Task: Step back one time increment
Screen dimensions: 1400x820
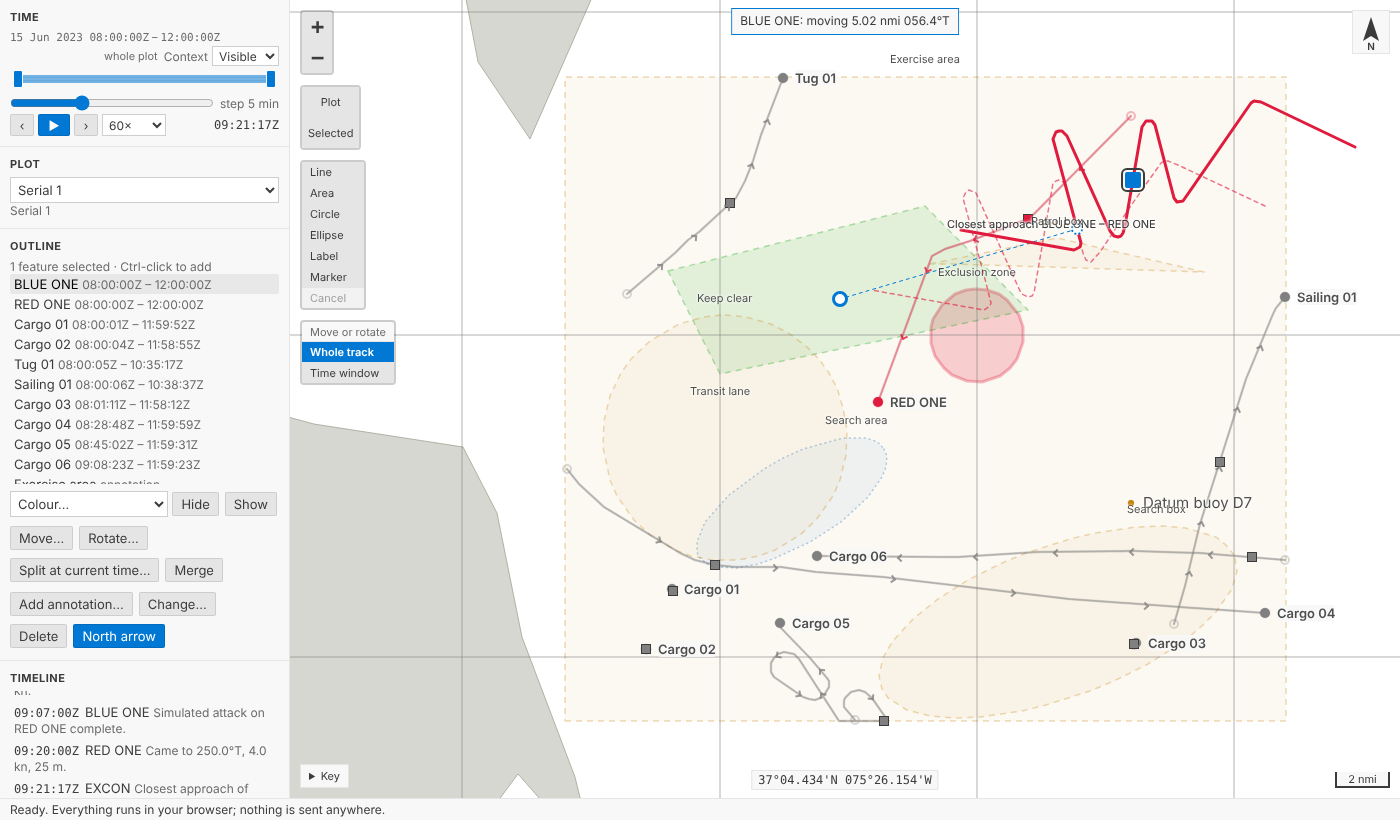Action: [x=22, y=125]
